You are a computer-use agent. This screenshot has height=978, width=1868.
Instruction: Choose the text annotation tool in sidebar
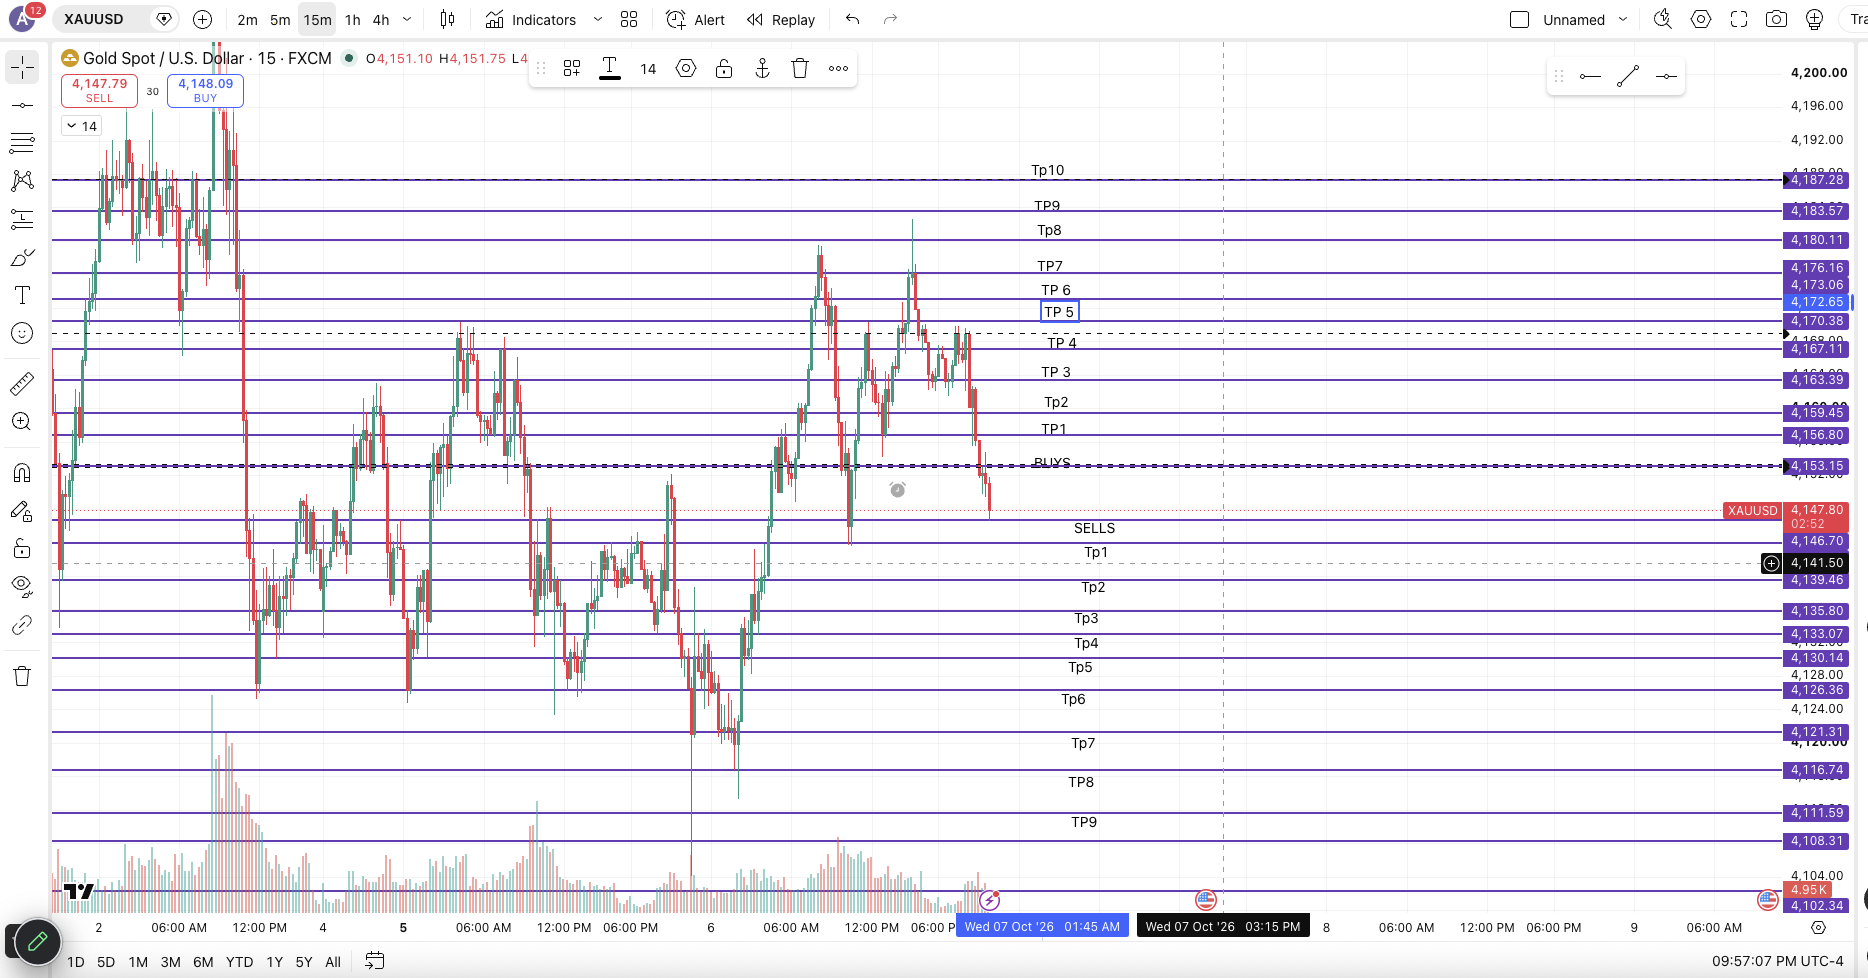coord(22,295)
